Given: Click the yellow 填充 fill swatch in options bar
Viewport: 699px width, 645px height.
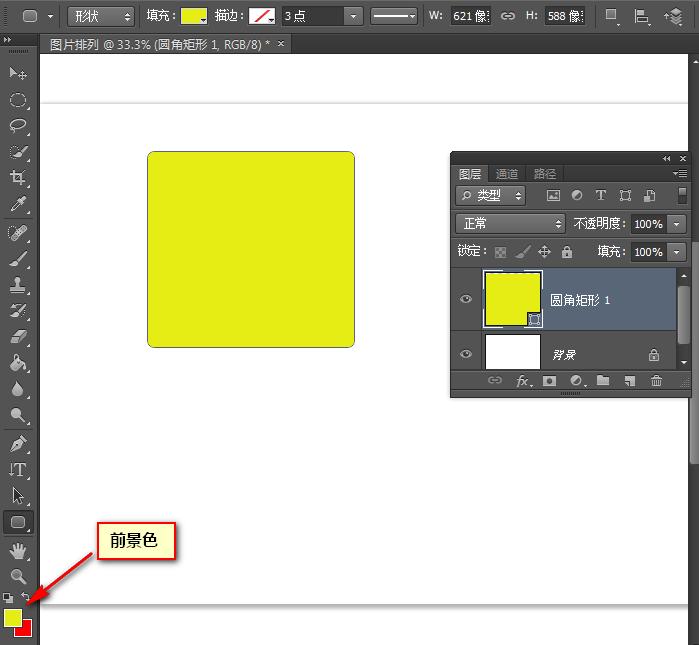Looking at the screenshot, I should [194, 16].
